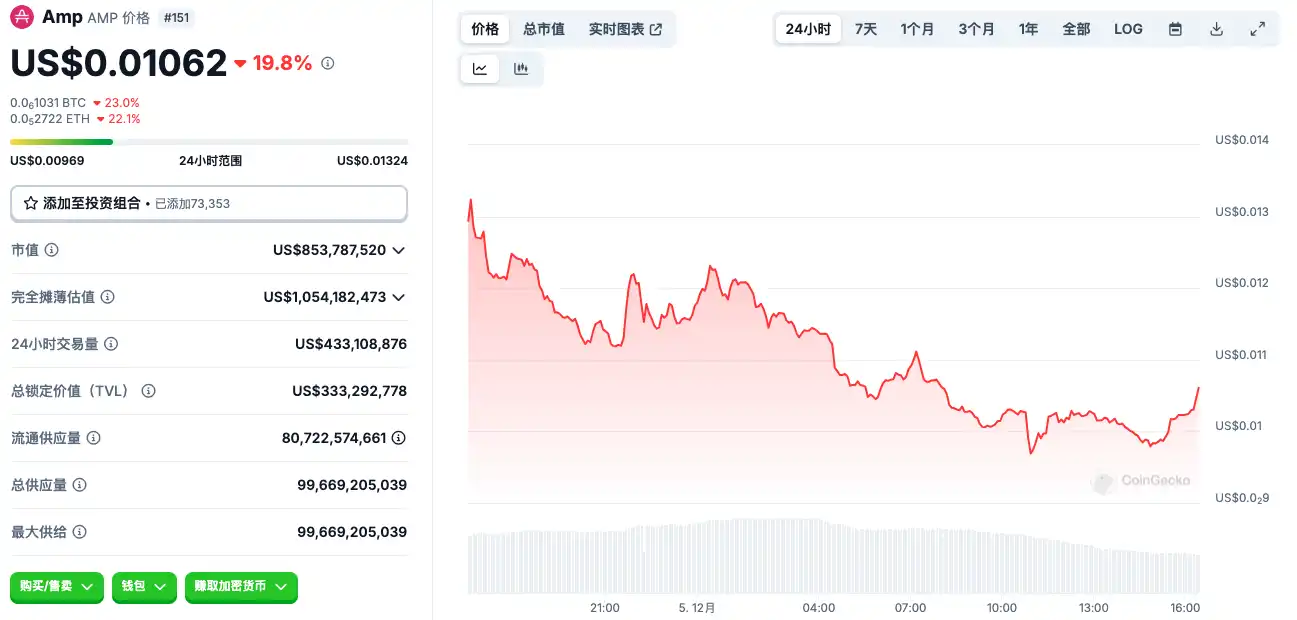Expand the 完全摊薄估值 chevron

click(x=398, y=297)
